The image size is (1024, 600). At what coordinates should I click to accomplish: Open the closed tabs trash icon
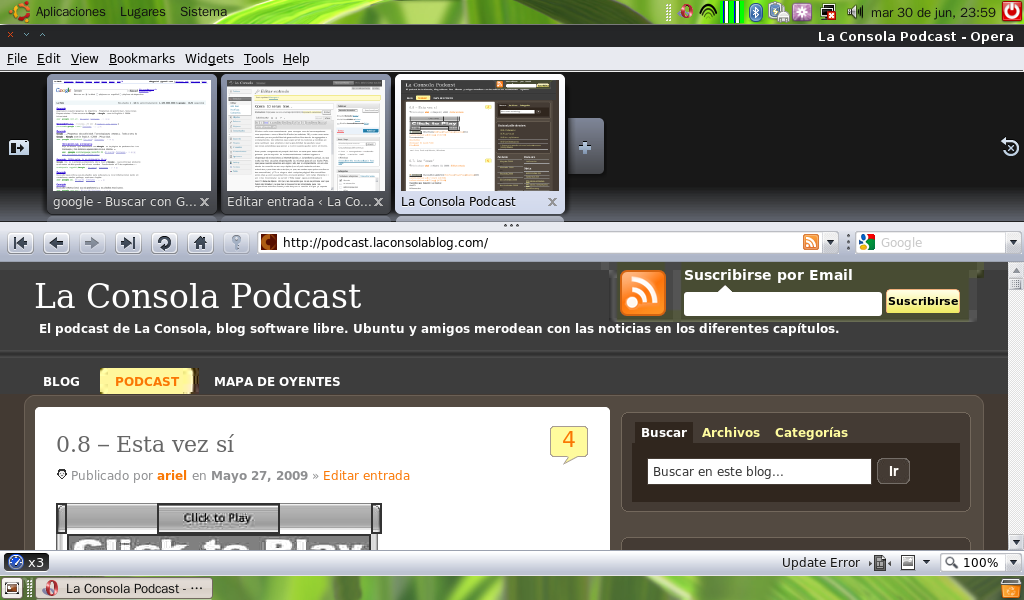(1010, 148)
